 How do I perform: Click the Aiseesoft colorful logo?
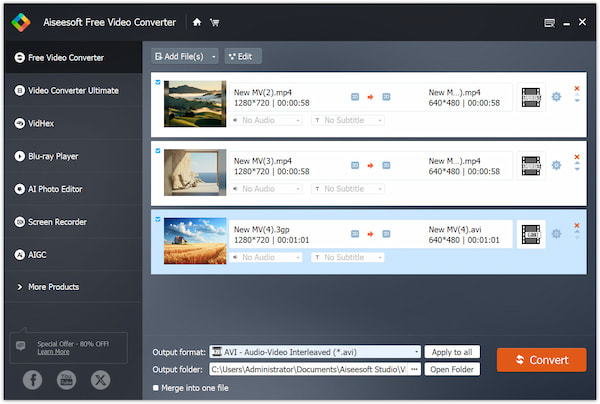(x=21, y=22)
